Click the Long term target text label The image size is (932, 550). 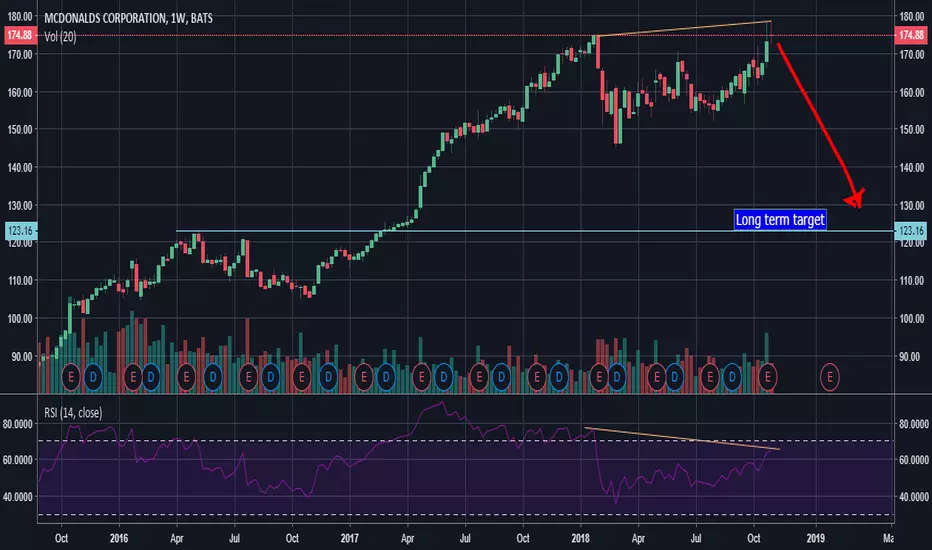click(x=780, y=220)
